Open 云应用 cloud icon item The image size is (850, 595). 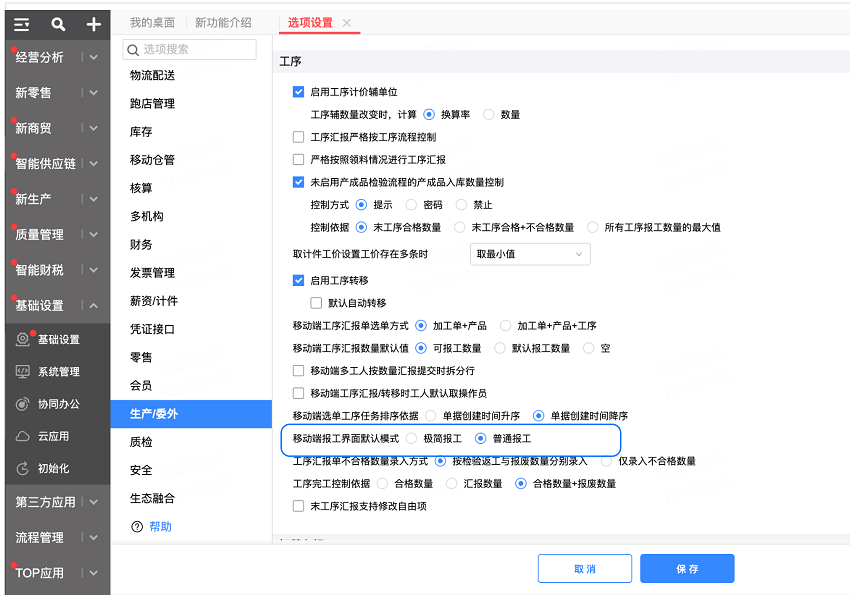tap(22, 436)
